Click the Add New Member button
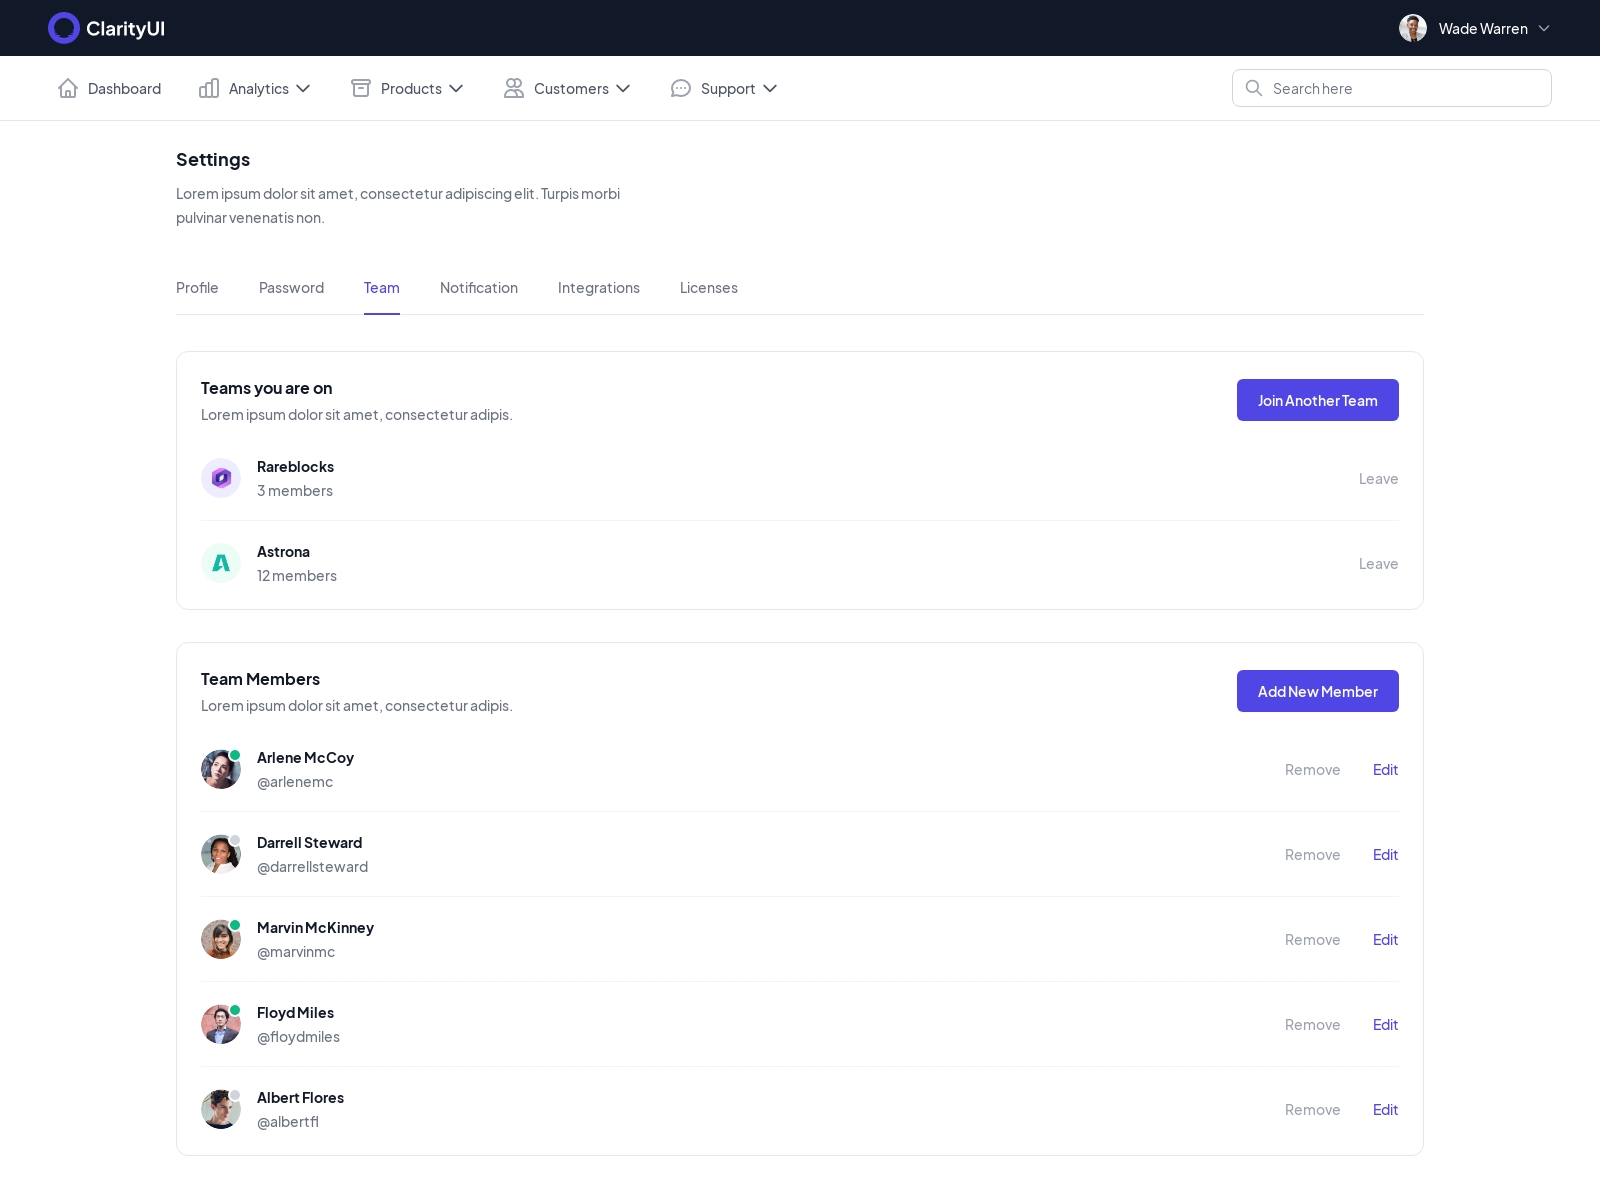The image size is (1600, 1180). (1318, 691)
